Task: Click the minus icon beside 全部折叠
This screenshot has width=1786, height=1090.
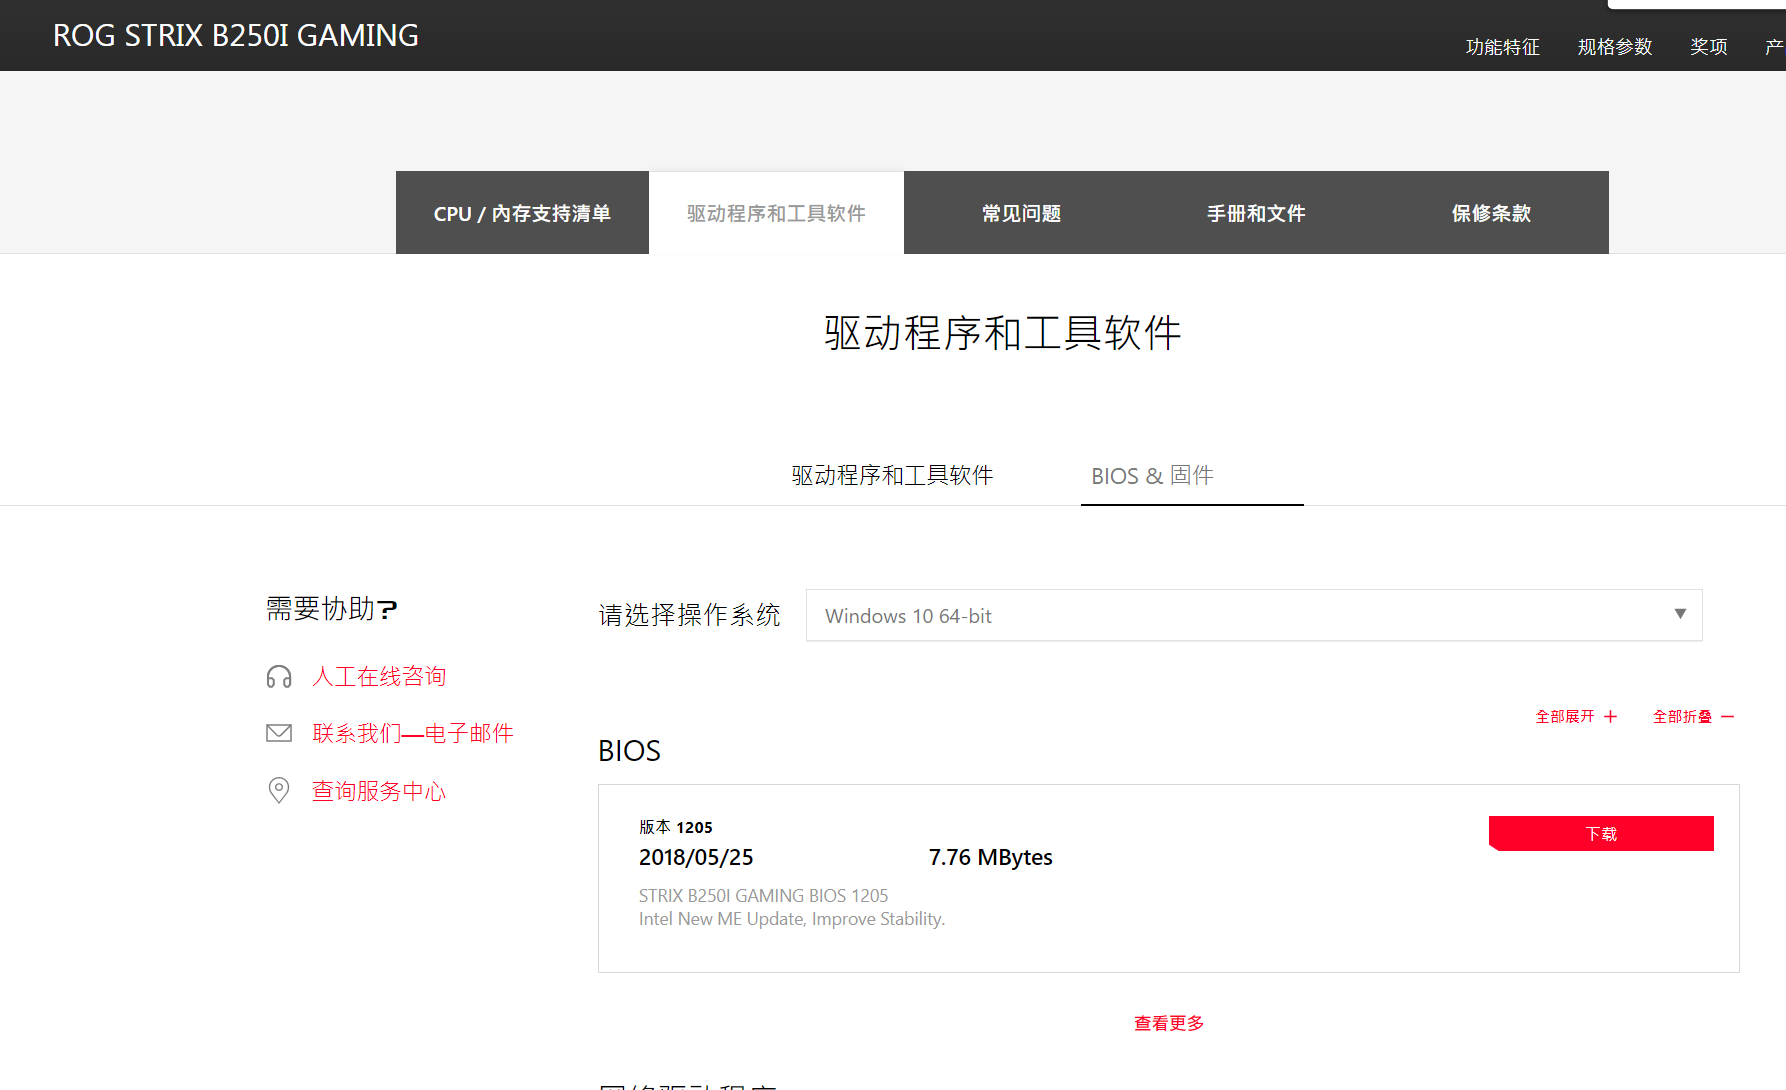Action: pyautogui.click(x=1727, y=717)
